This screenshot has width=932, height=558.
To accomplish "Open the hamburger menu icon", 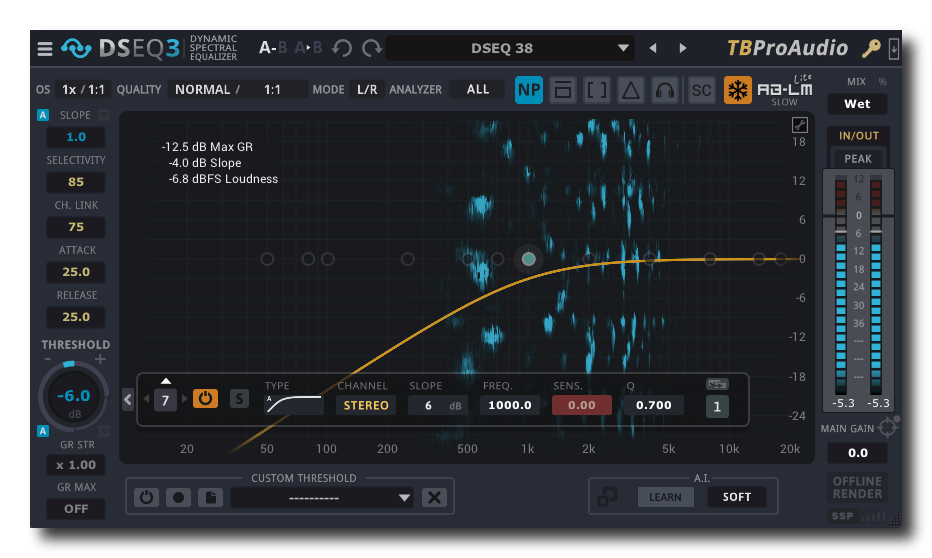I will (45, 49).
